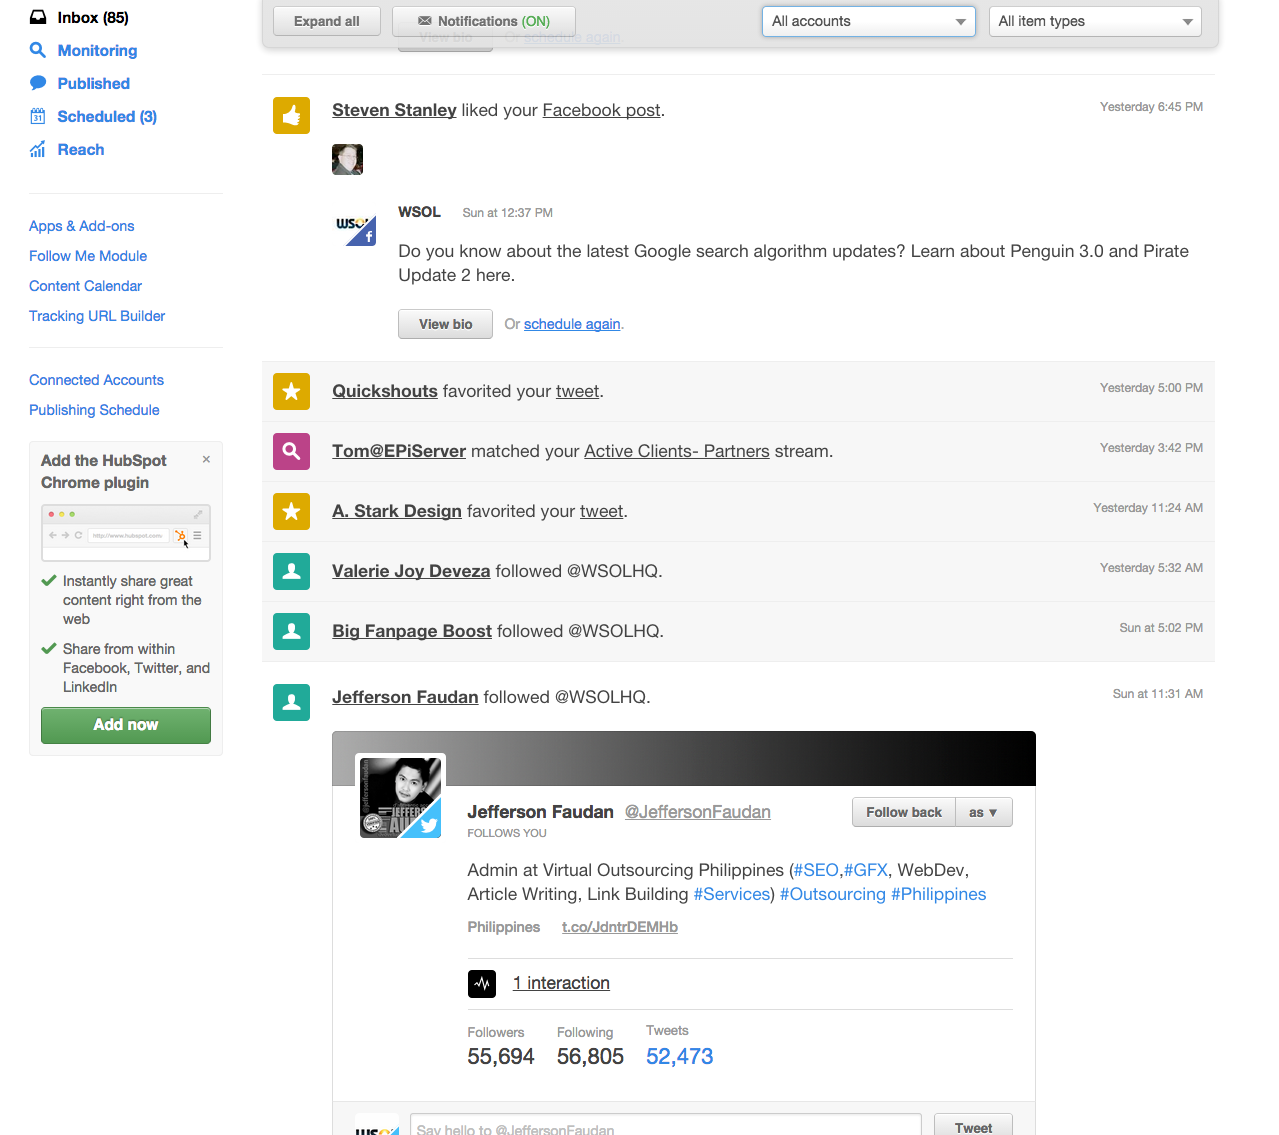Screen dimensions: 1279x1135
Task: Open the 52,473 tweets count link
Action: coord(680,1056)
